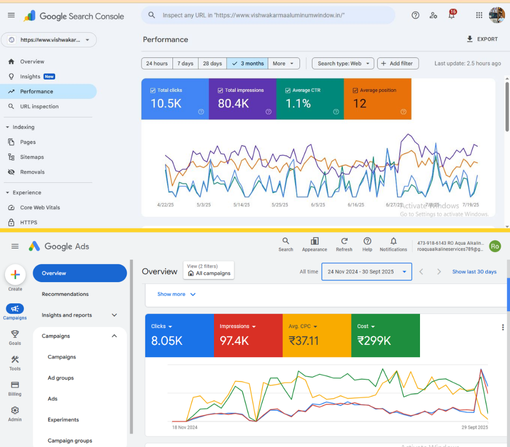Click the Export download icon
Screen dimensions: 510x447
(x=470, y=39)
